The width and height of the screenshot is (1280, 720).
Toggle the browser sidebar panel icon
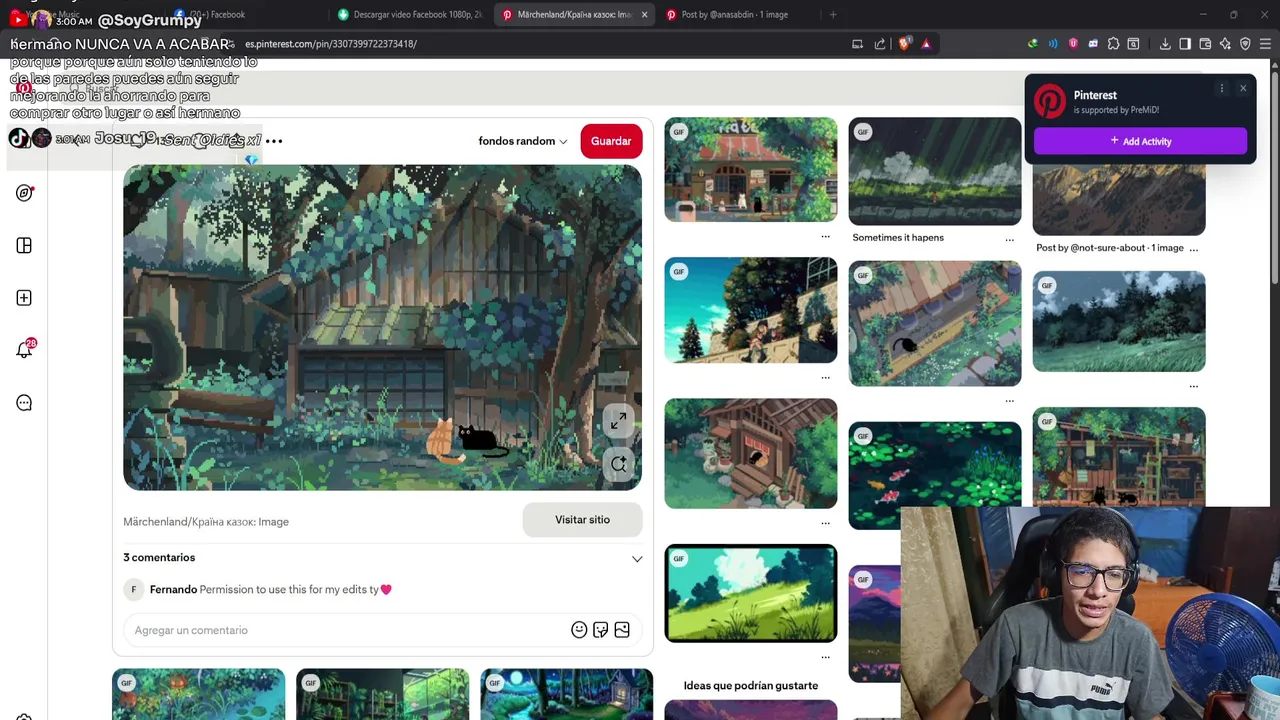coord(1185,44)
